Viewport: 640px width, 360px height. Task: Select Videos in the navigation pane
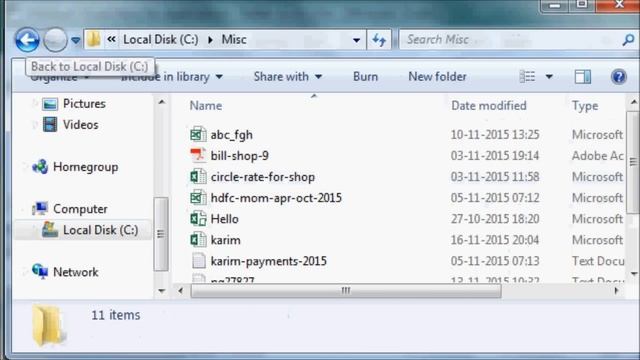coord(80,124)
